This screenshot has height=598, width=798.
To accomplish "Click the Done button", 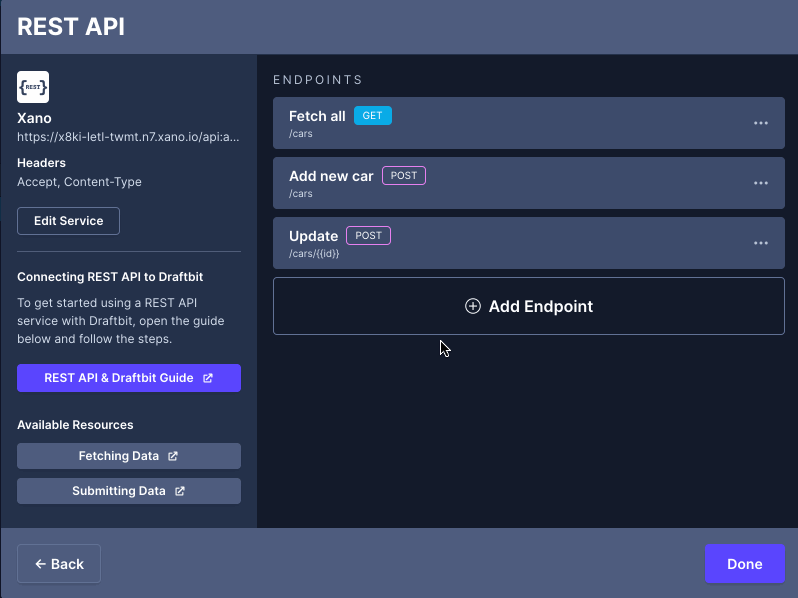I will (x=745, y=564).
